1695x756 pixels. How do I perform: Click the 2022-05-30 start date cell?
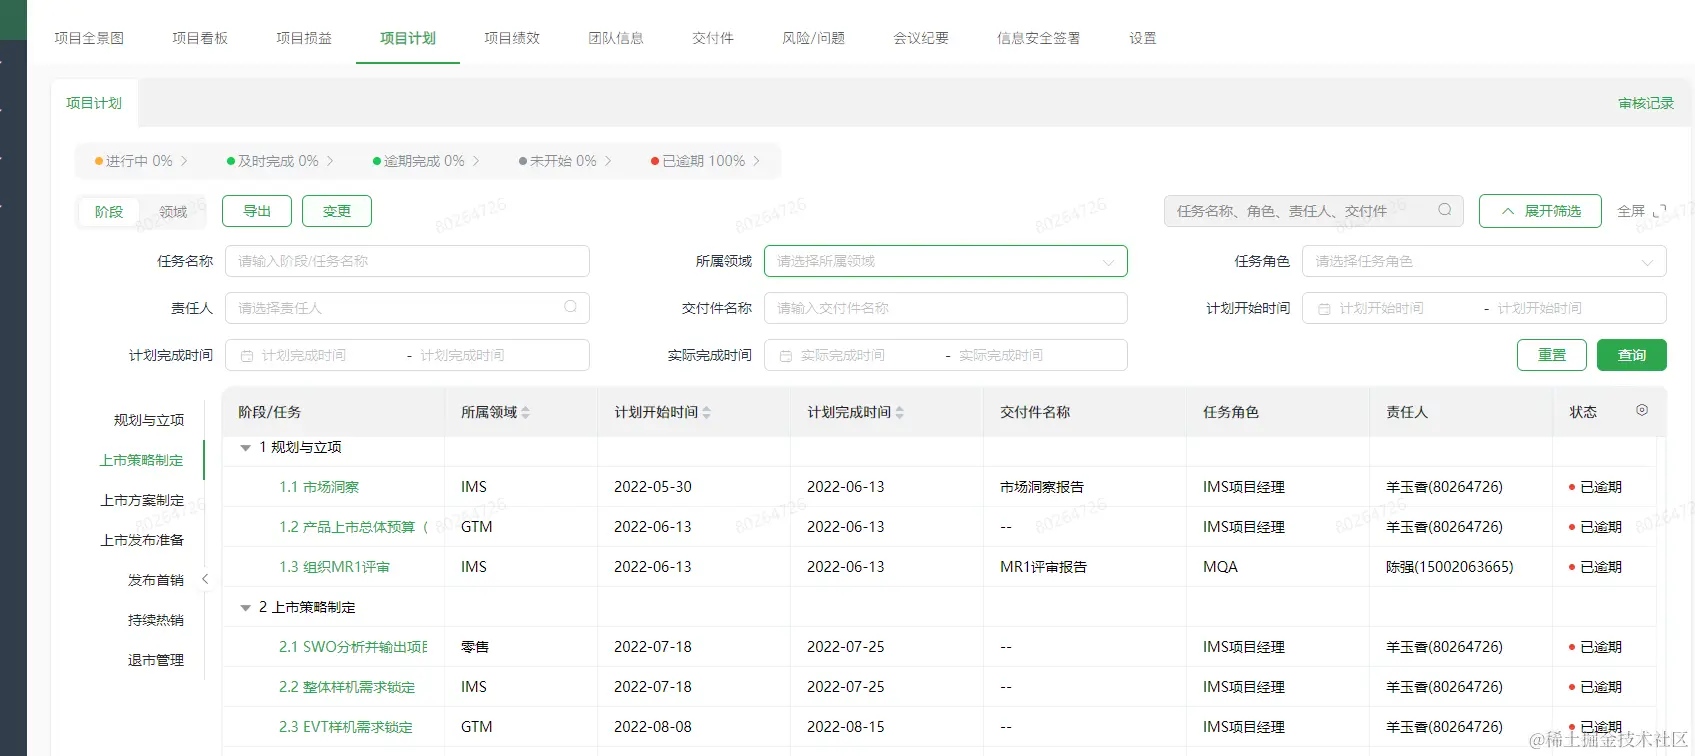point(653,487)
